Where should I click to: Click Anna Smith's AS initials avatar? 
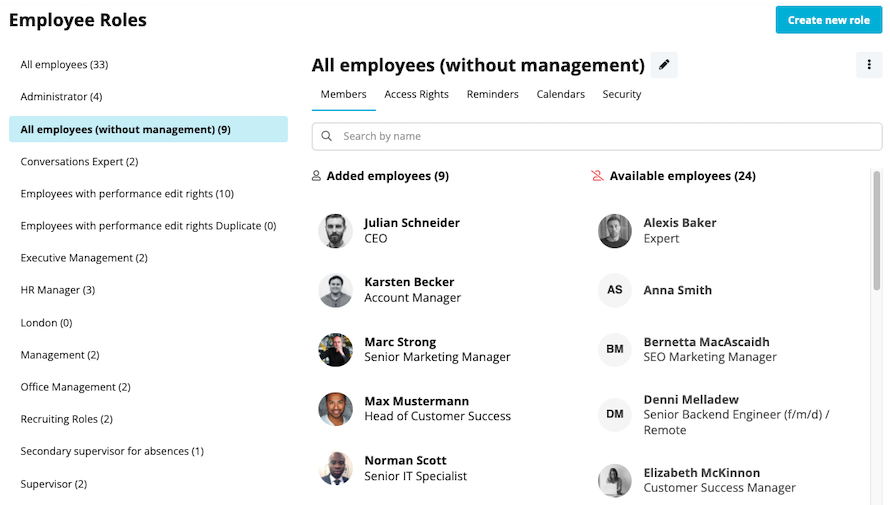(x=615, y=290)
